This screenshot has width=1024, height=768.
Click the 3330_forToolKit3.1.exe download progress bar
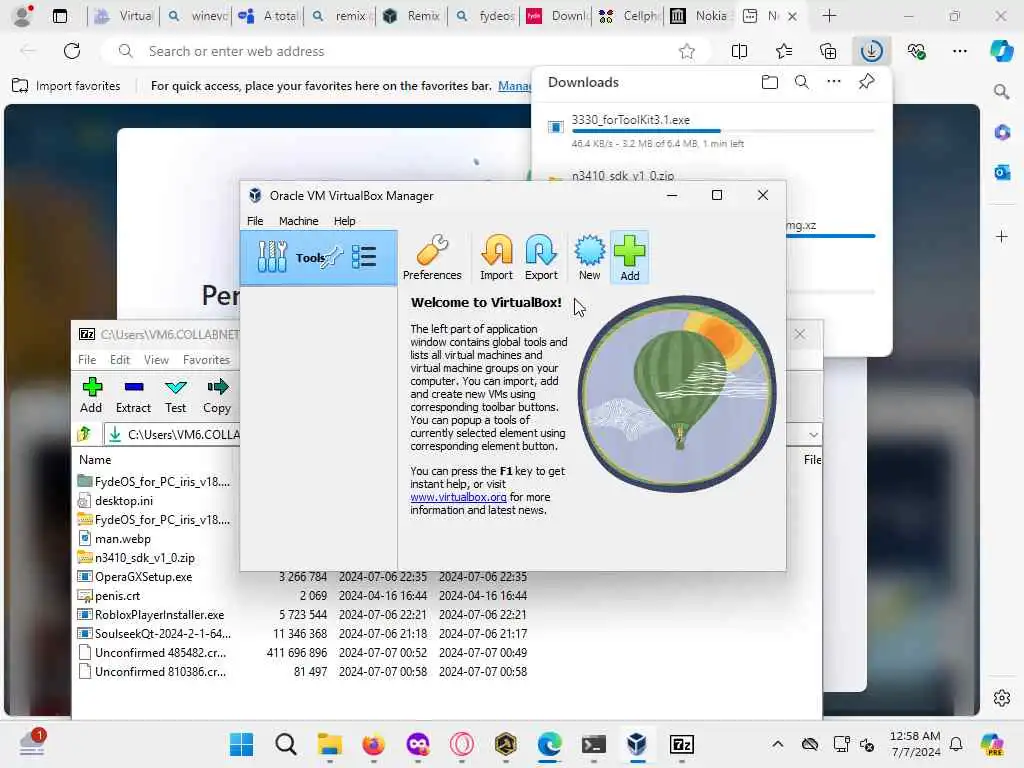point(723,131)
